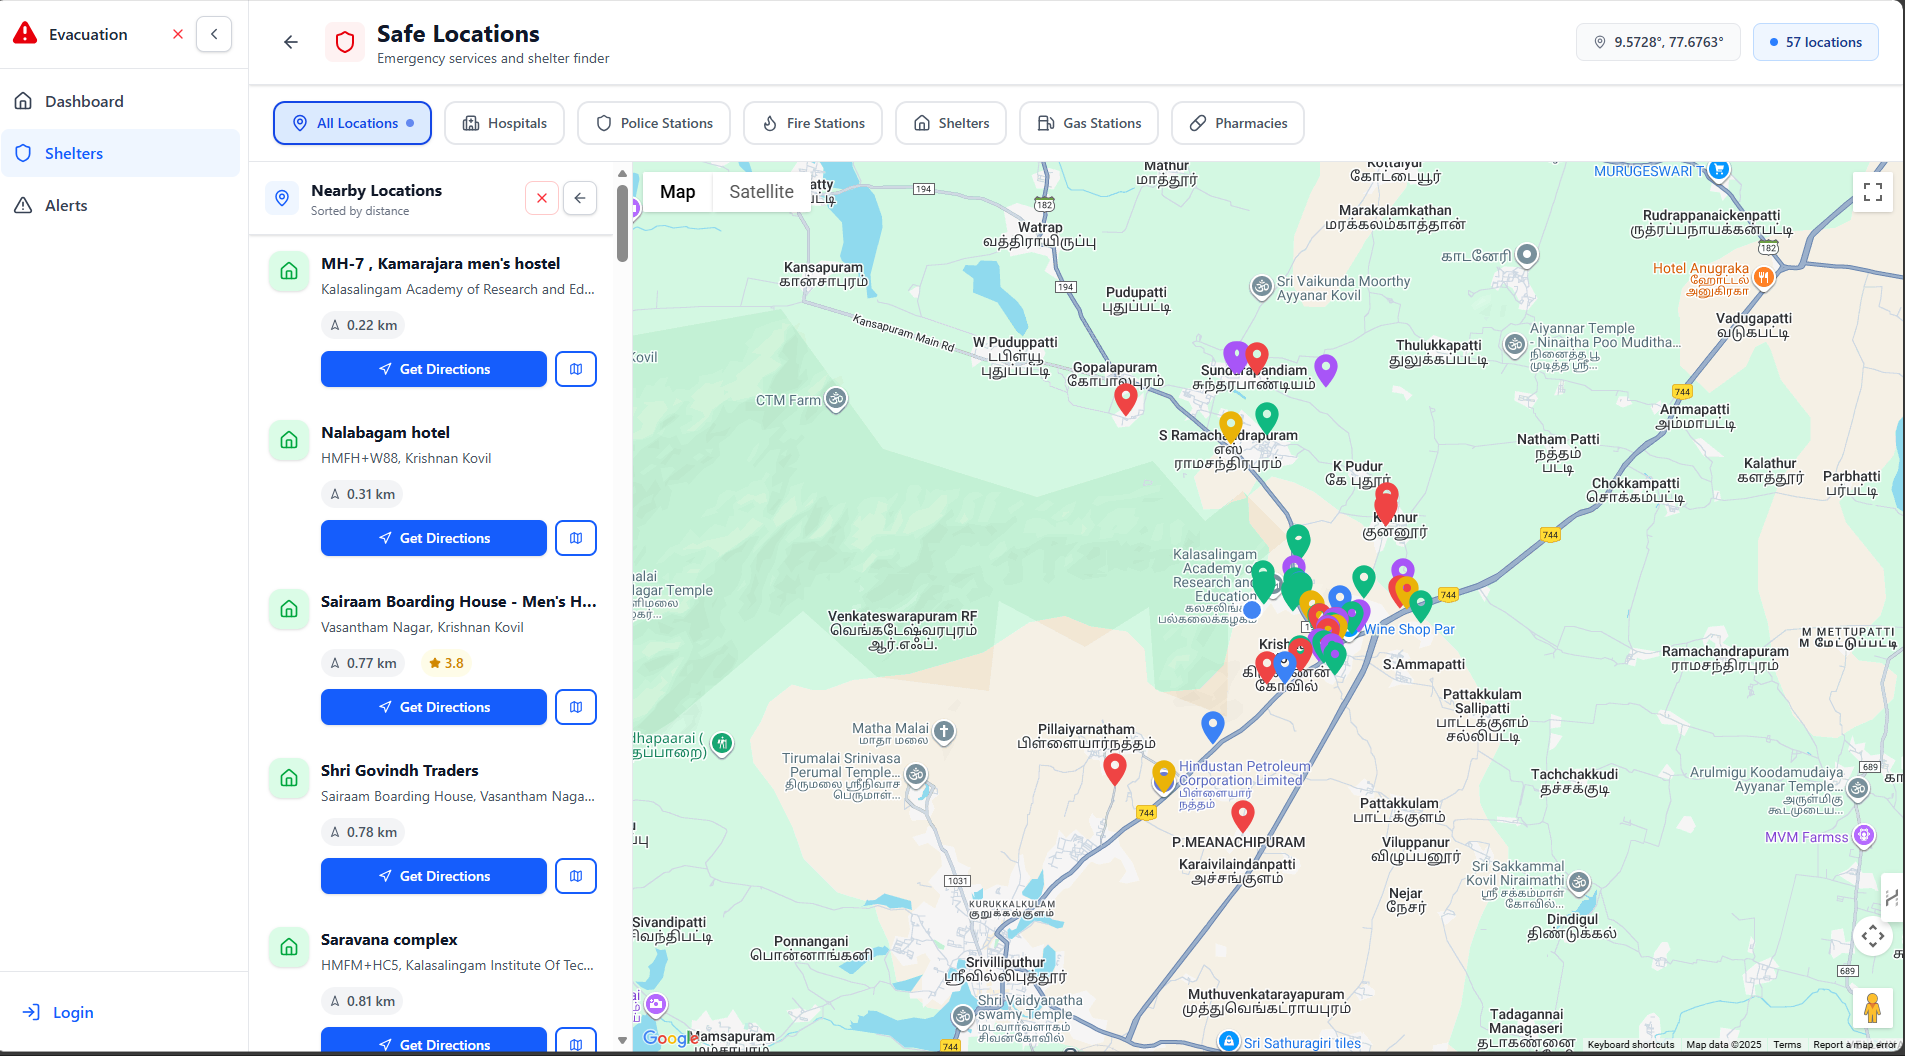Show Shri Govindh Traders on map
The image size is (1905, 1056).
pyautogui.click(x=576, y=876)
